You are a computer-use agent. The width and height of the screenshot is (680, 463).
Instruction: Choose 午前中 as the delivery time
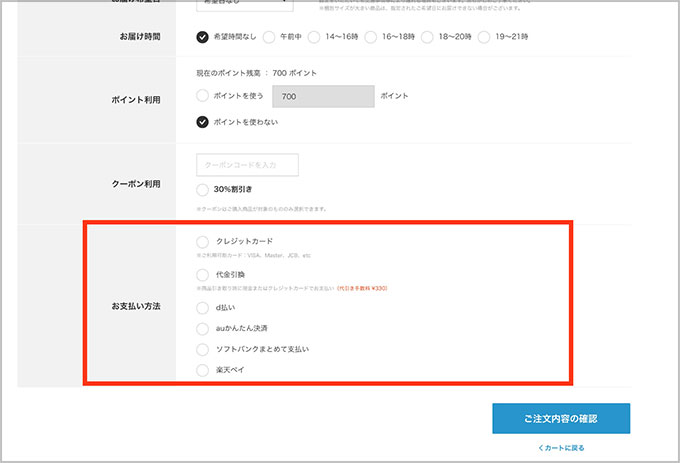point(270,37)
